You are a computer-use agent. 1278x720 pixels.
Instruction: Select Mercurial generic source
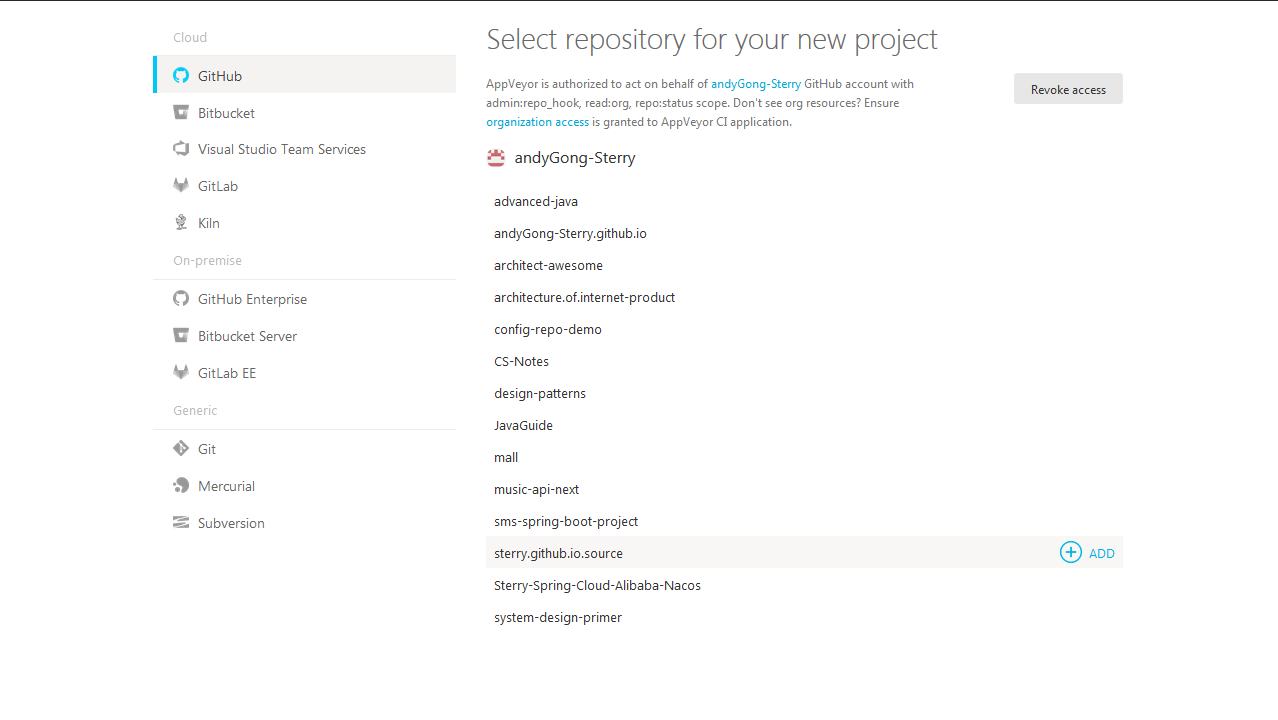point(304,485)
